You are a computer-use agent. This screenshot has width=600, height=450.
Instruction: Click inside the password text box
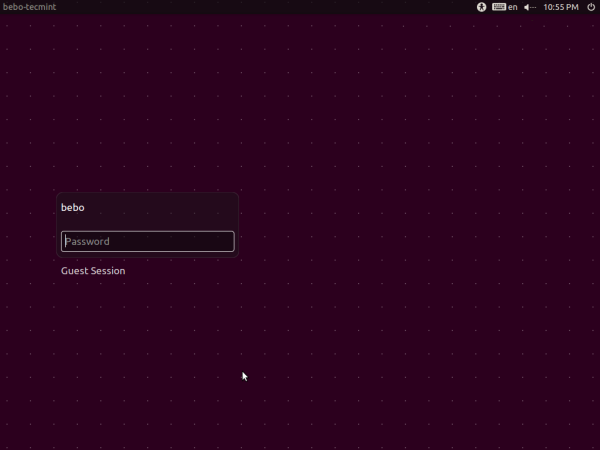147,241
